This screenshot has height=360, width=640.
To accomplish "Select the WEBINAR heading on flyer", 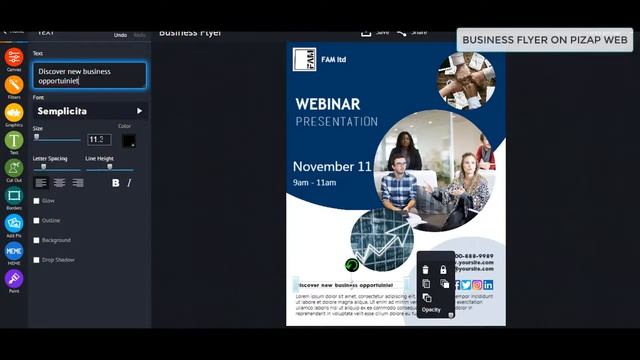I will pyautogui.click(x=328, y=104).
